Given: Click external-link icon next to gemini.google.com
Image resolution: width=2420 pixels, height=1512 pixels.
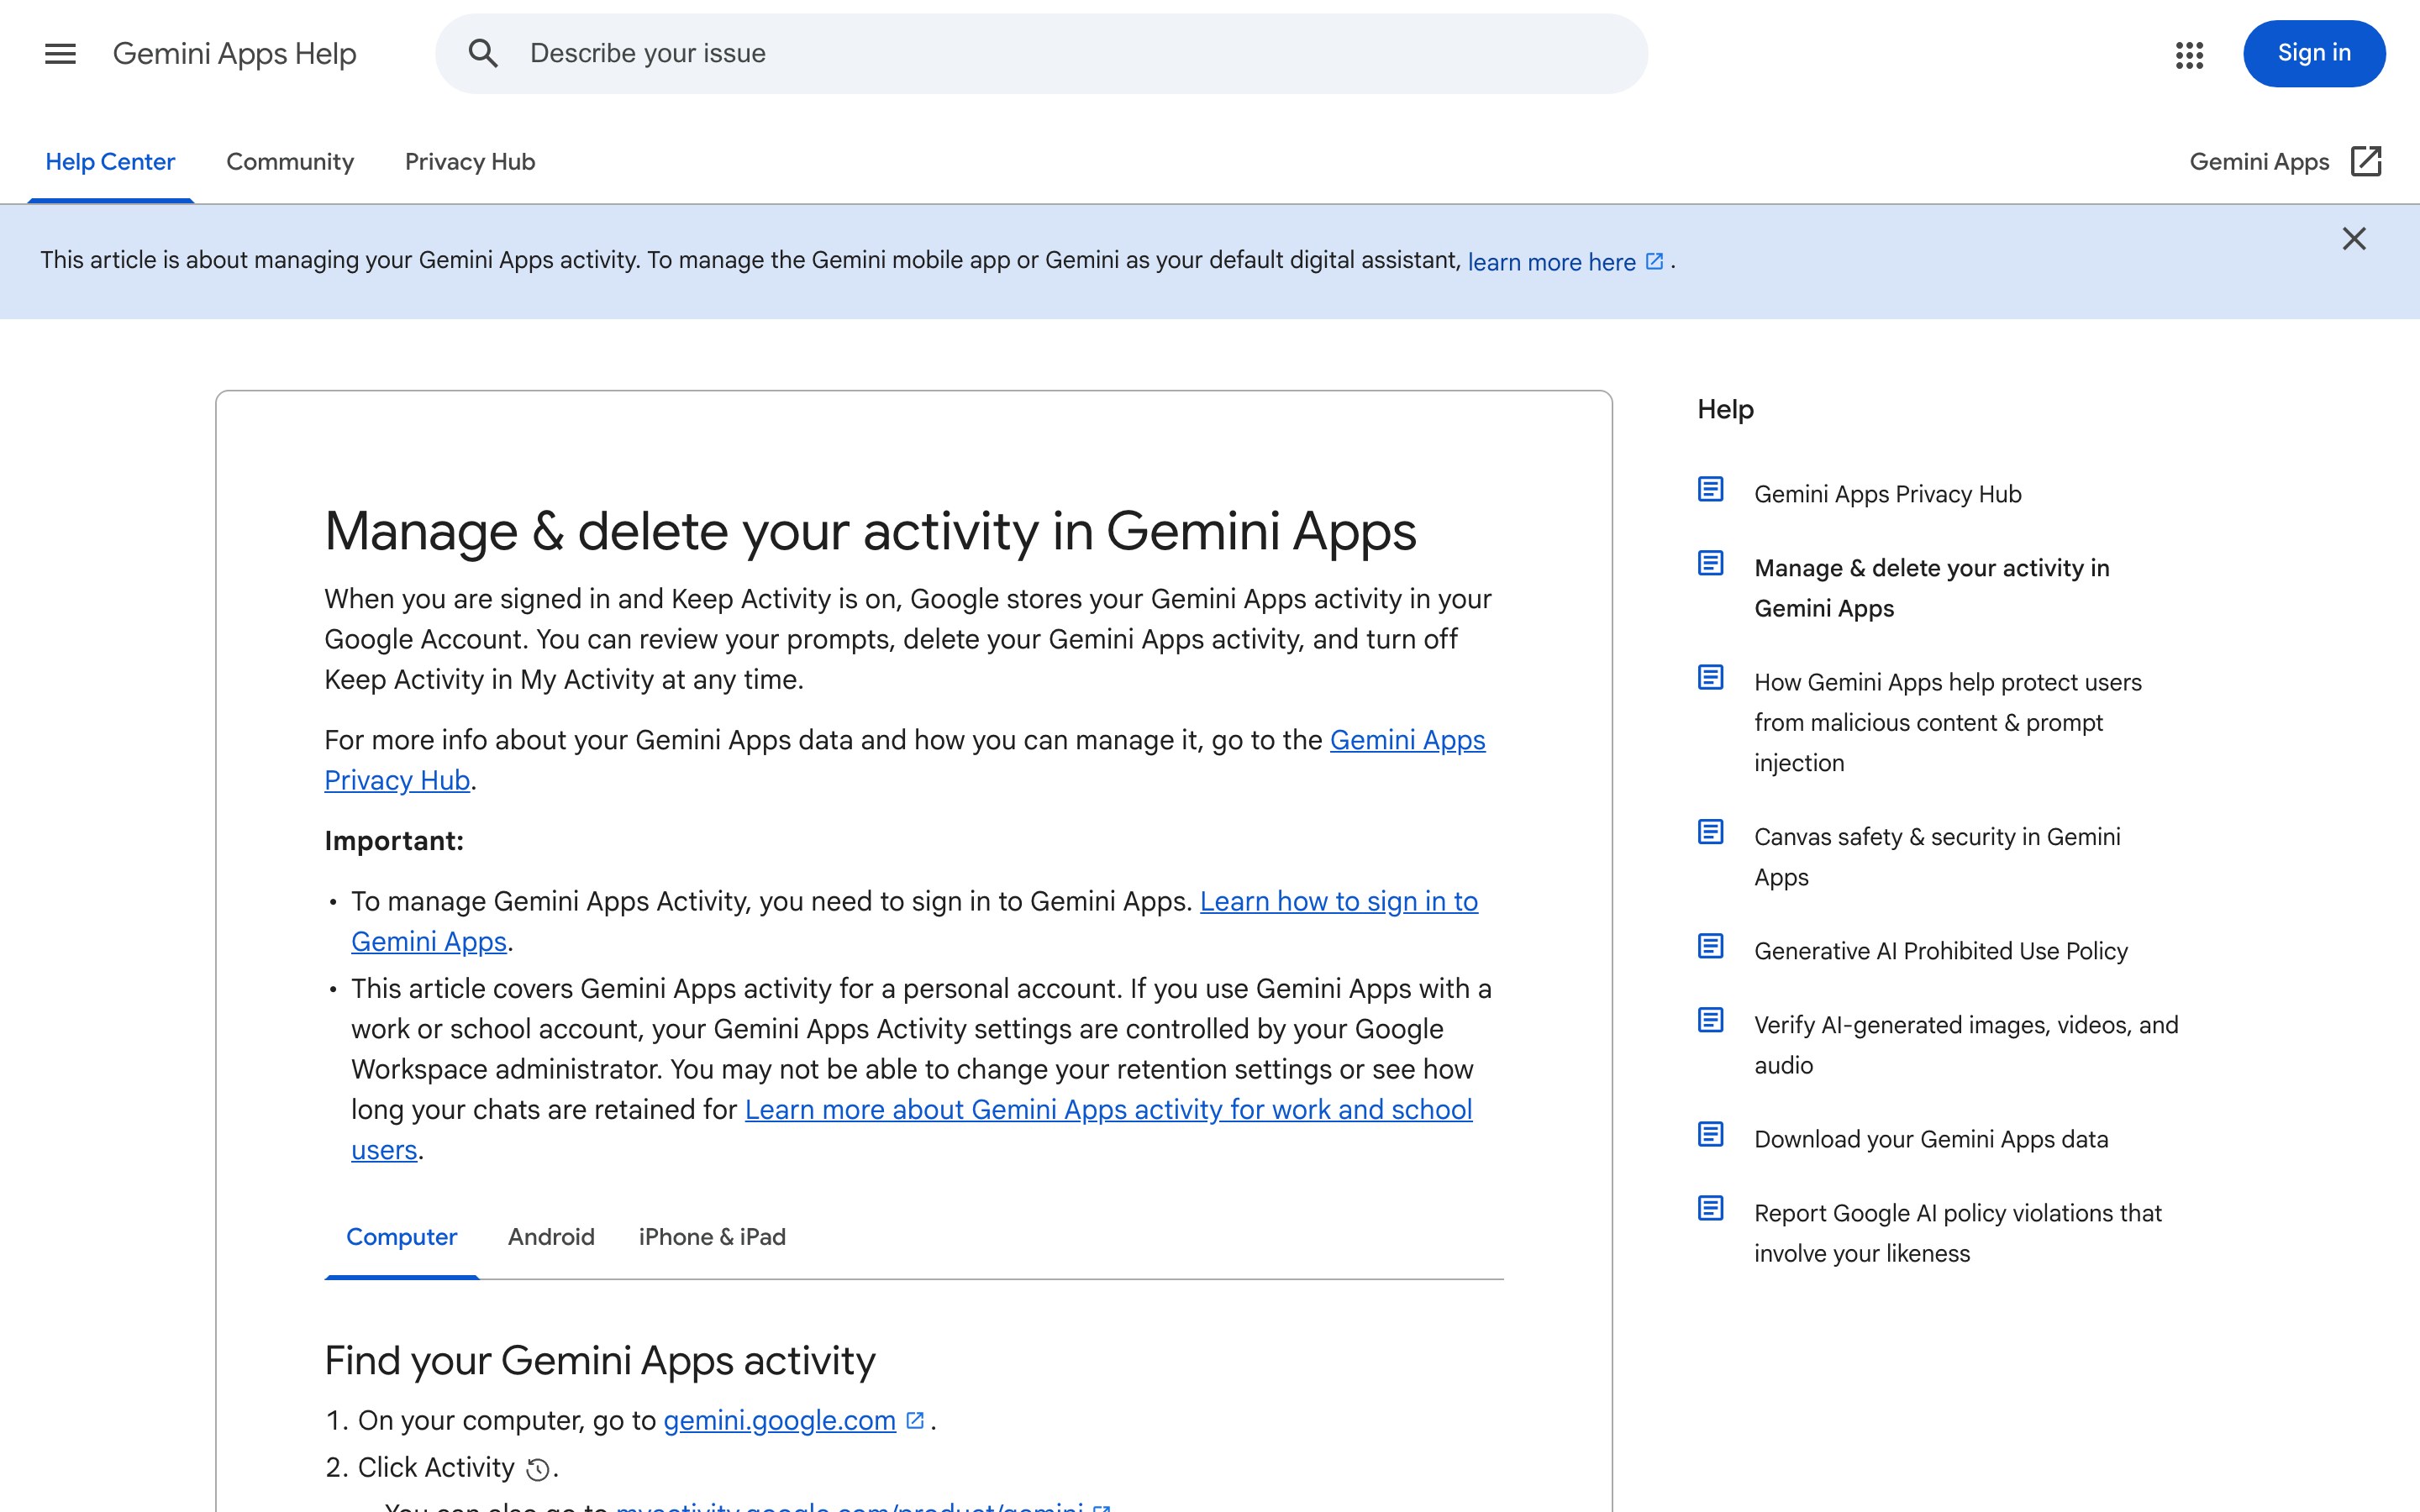Looking at the screenshot, I should pos(915,1420).
